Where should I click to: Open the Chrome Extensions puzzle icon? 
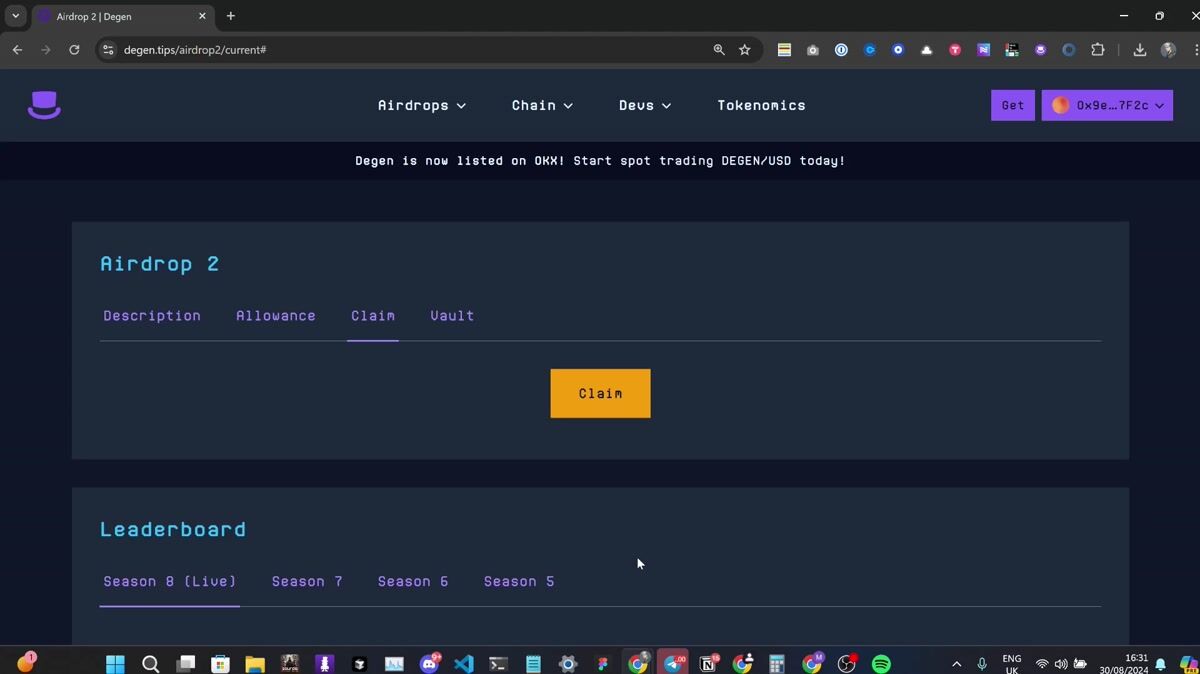[x=1097, y=50]
